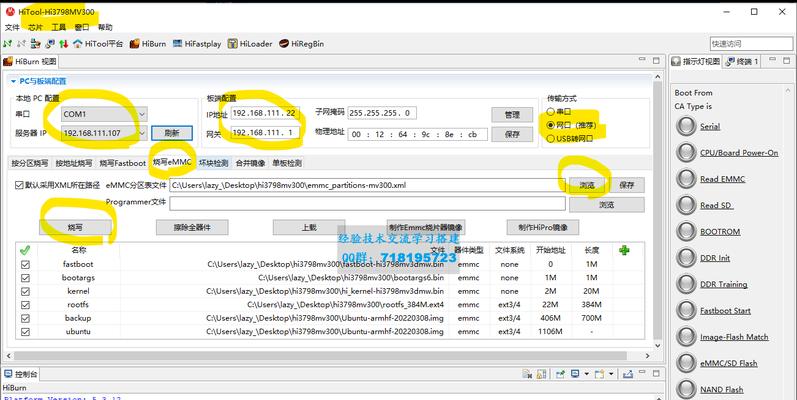Switch to 按地址烧写 tab

(74, 163)
